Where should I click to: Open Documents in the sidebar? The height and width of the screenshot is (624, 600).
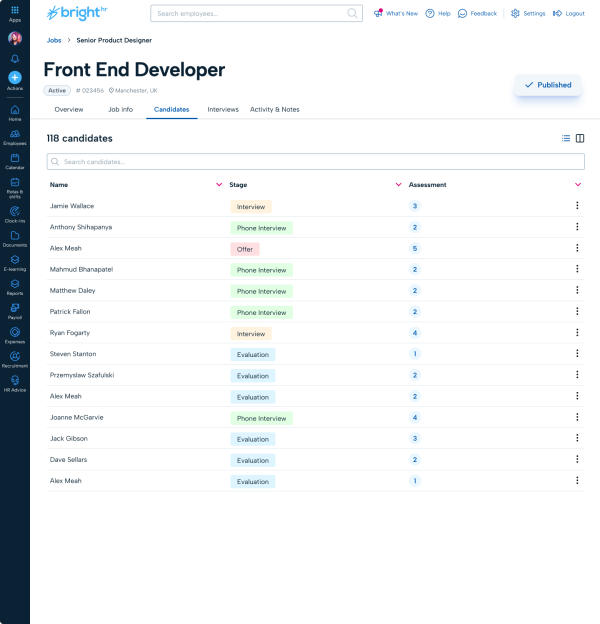pyautogui.click(x=15, y=239)
